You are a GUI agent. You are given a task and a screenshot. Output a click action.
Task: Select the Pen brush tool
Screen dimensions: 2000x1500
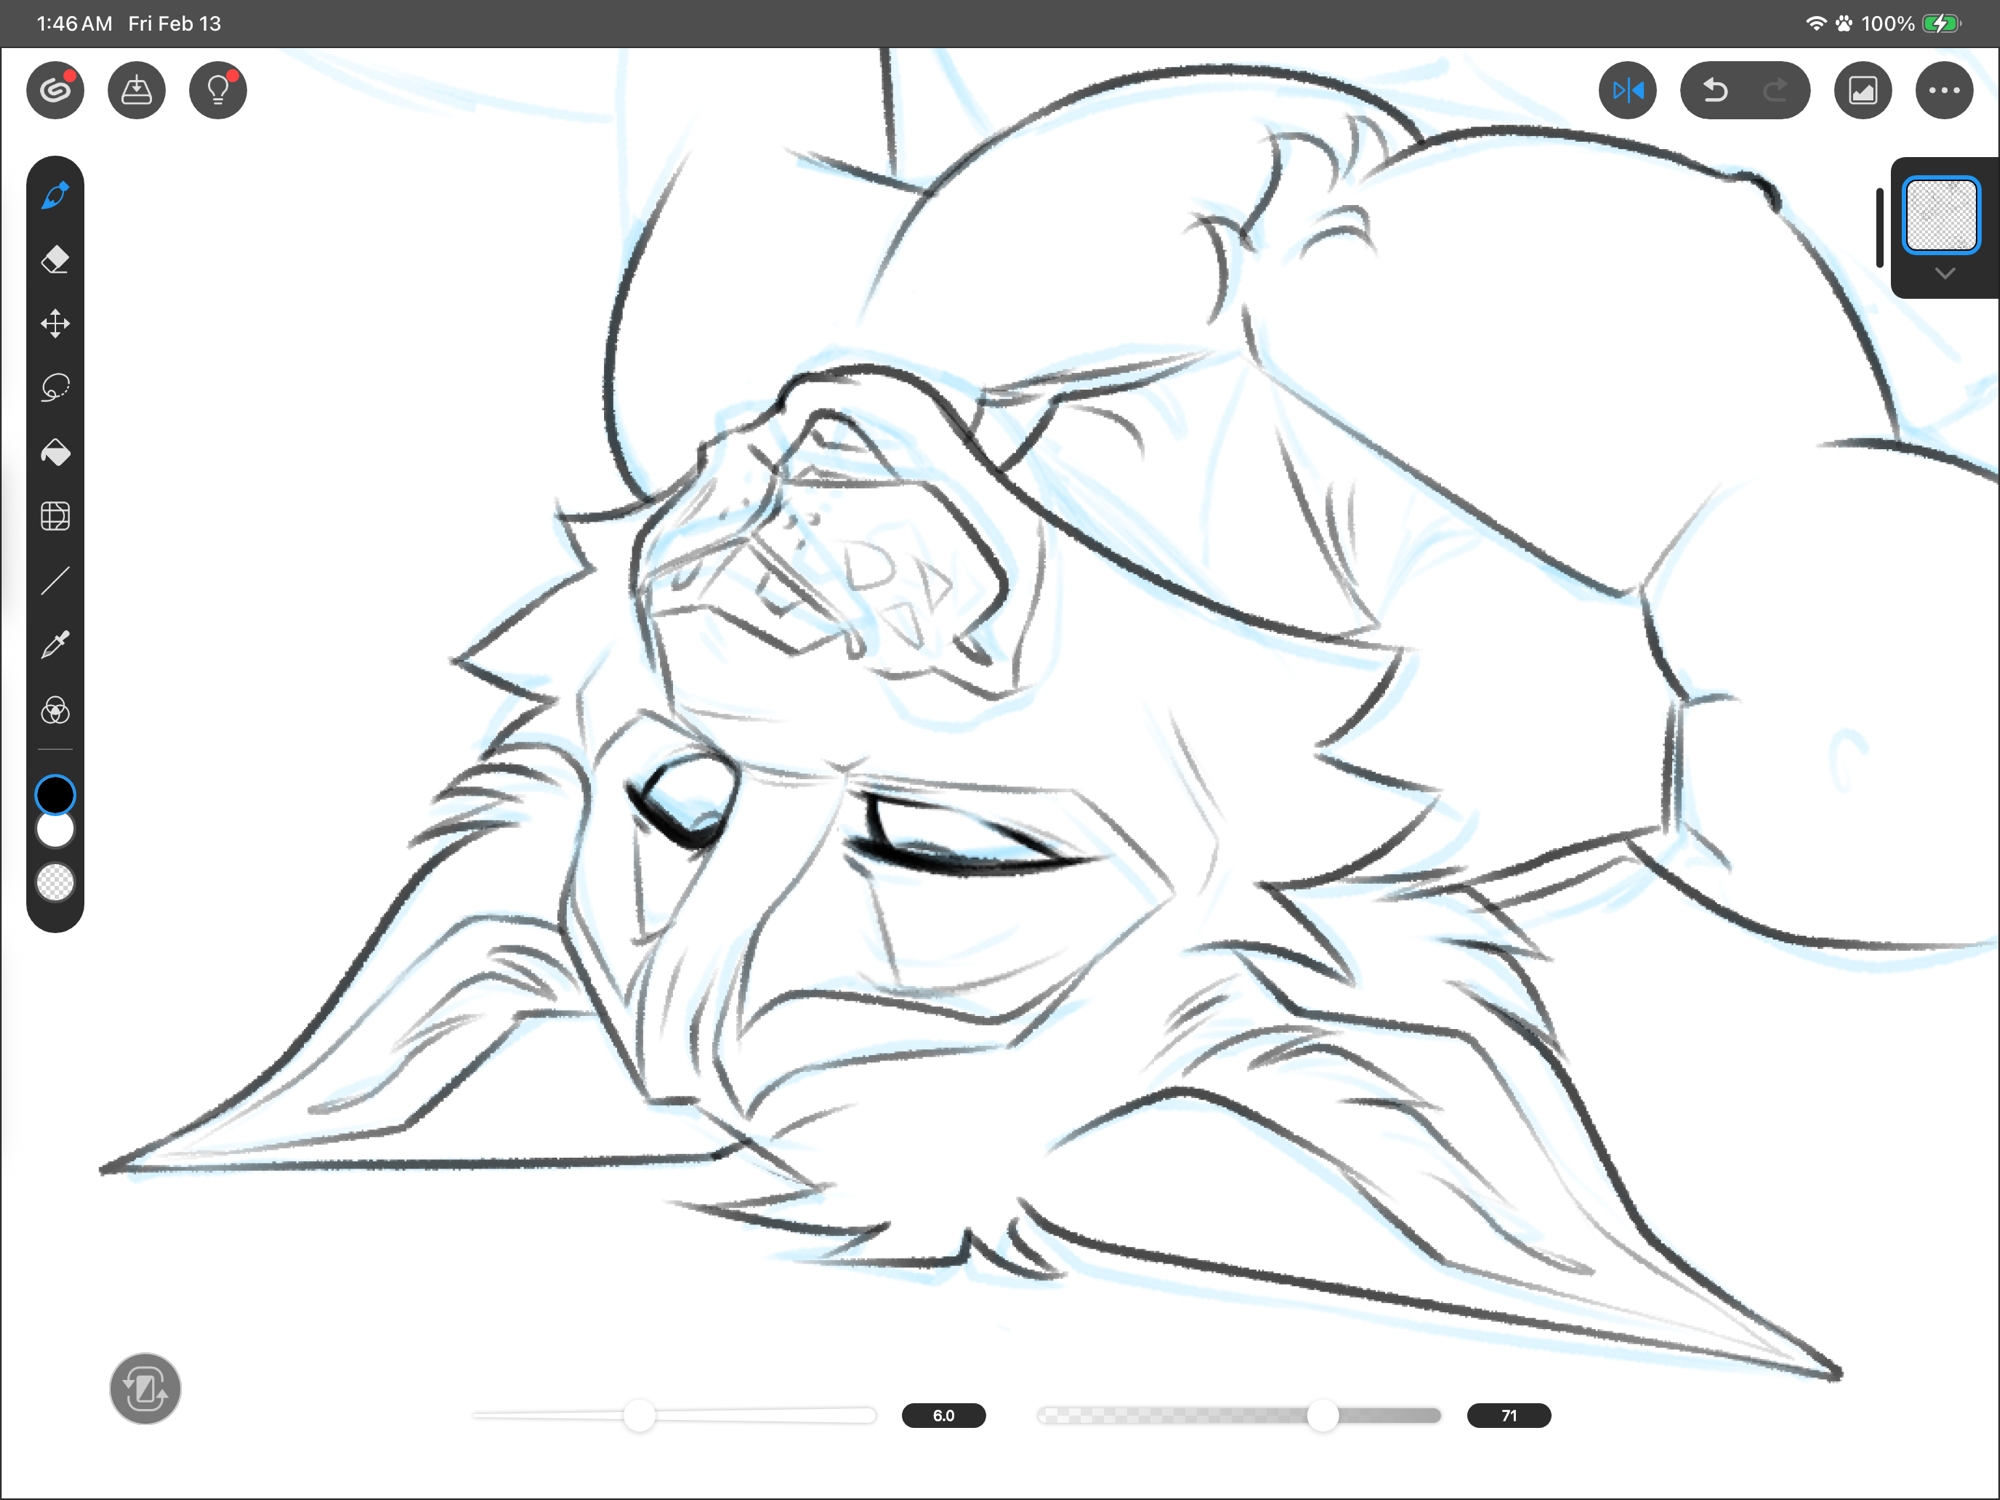(x=55, y=195)
